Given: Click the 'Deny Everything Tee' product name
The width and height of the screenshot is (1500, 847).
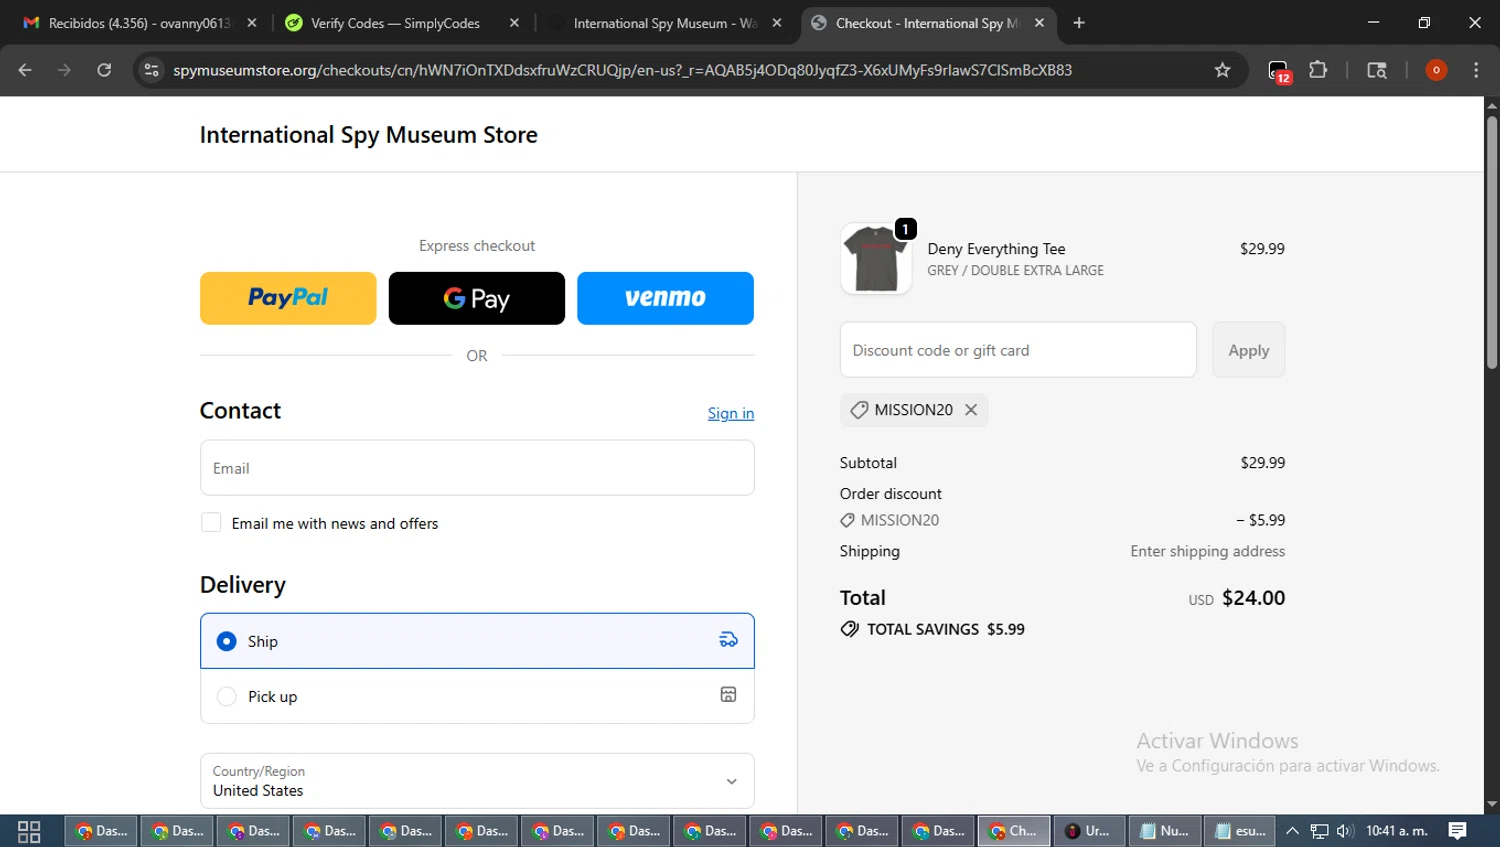Looking at the screenshot, I should click(x=996, y=249).
